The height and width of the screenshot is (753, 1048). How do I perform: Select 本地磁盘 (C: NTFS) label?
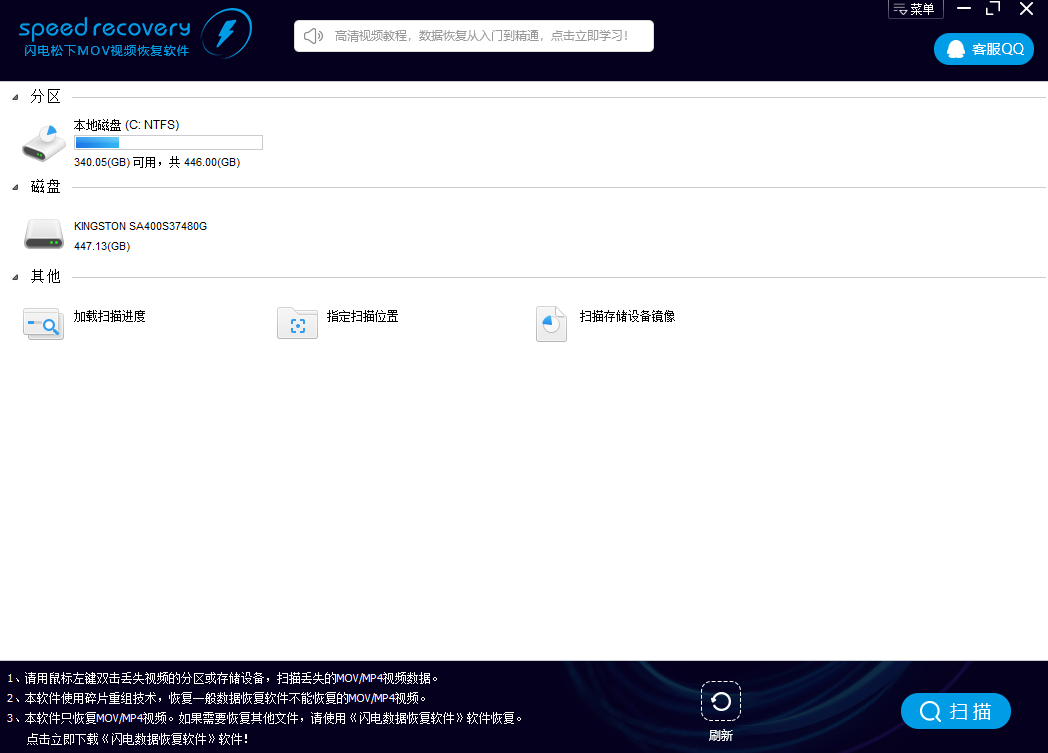click(x=126, y=125)
